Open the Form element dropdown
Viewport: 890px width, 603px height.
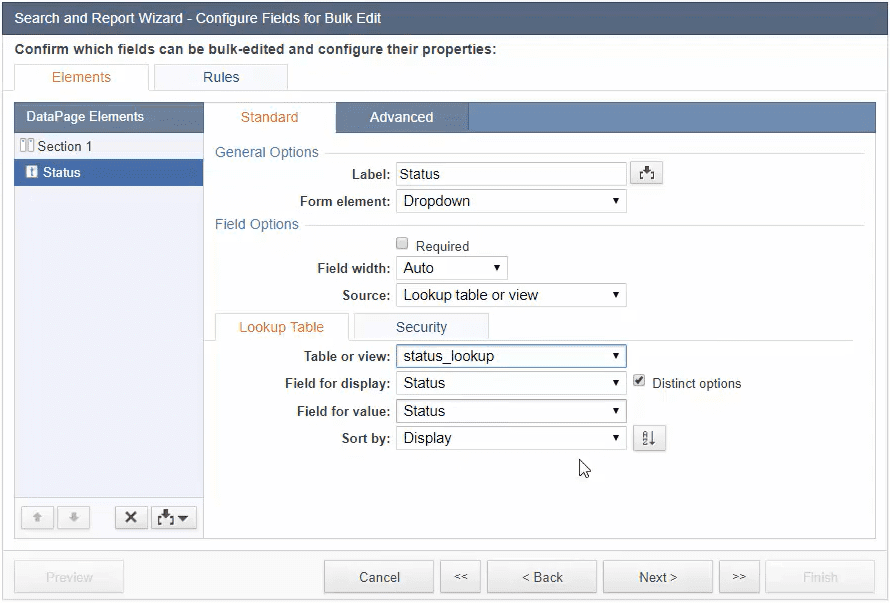tap(511, 201)
